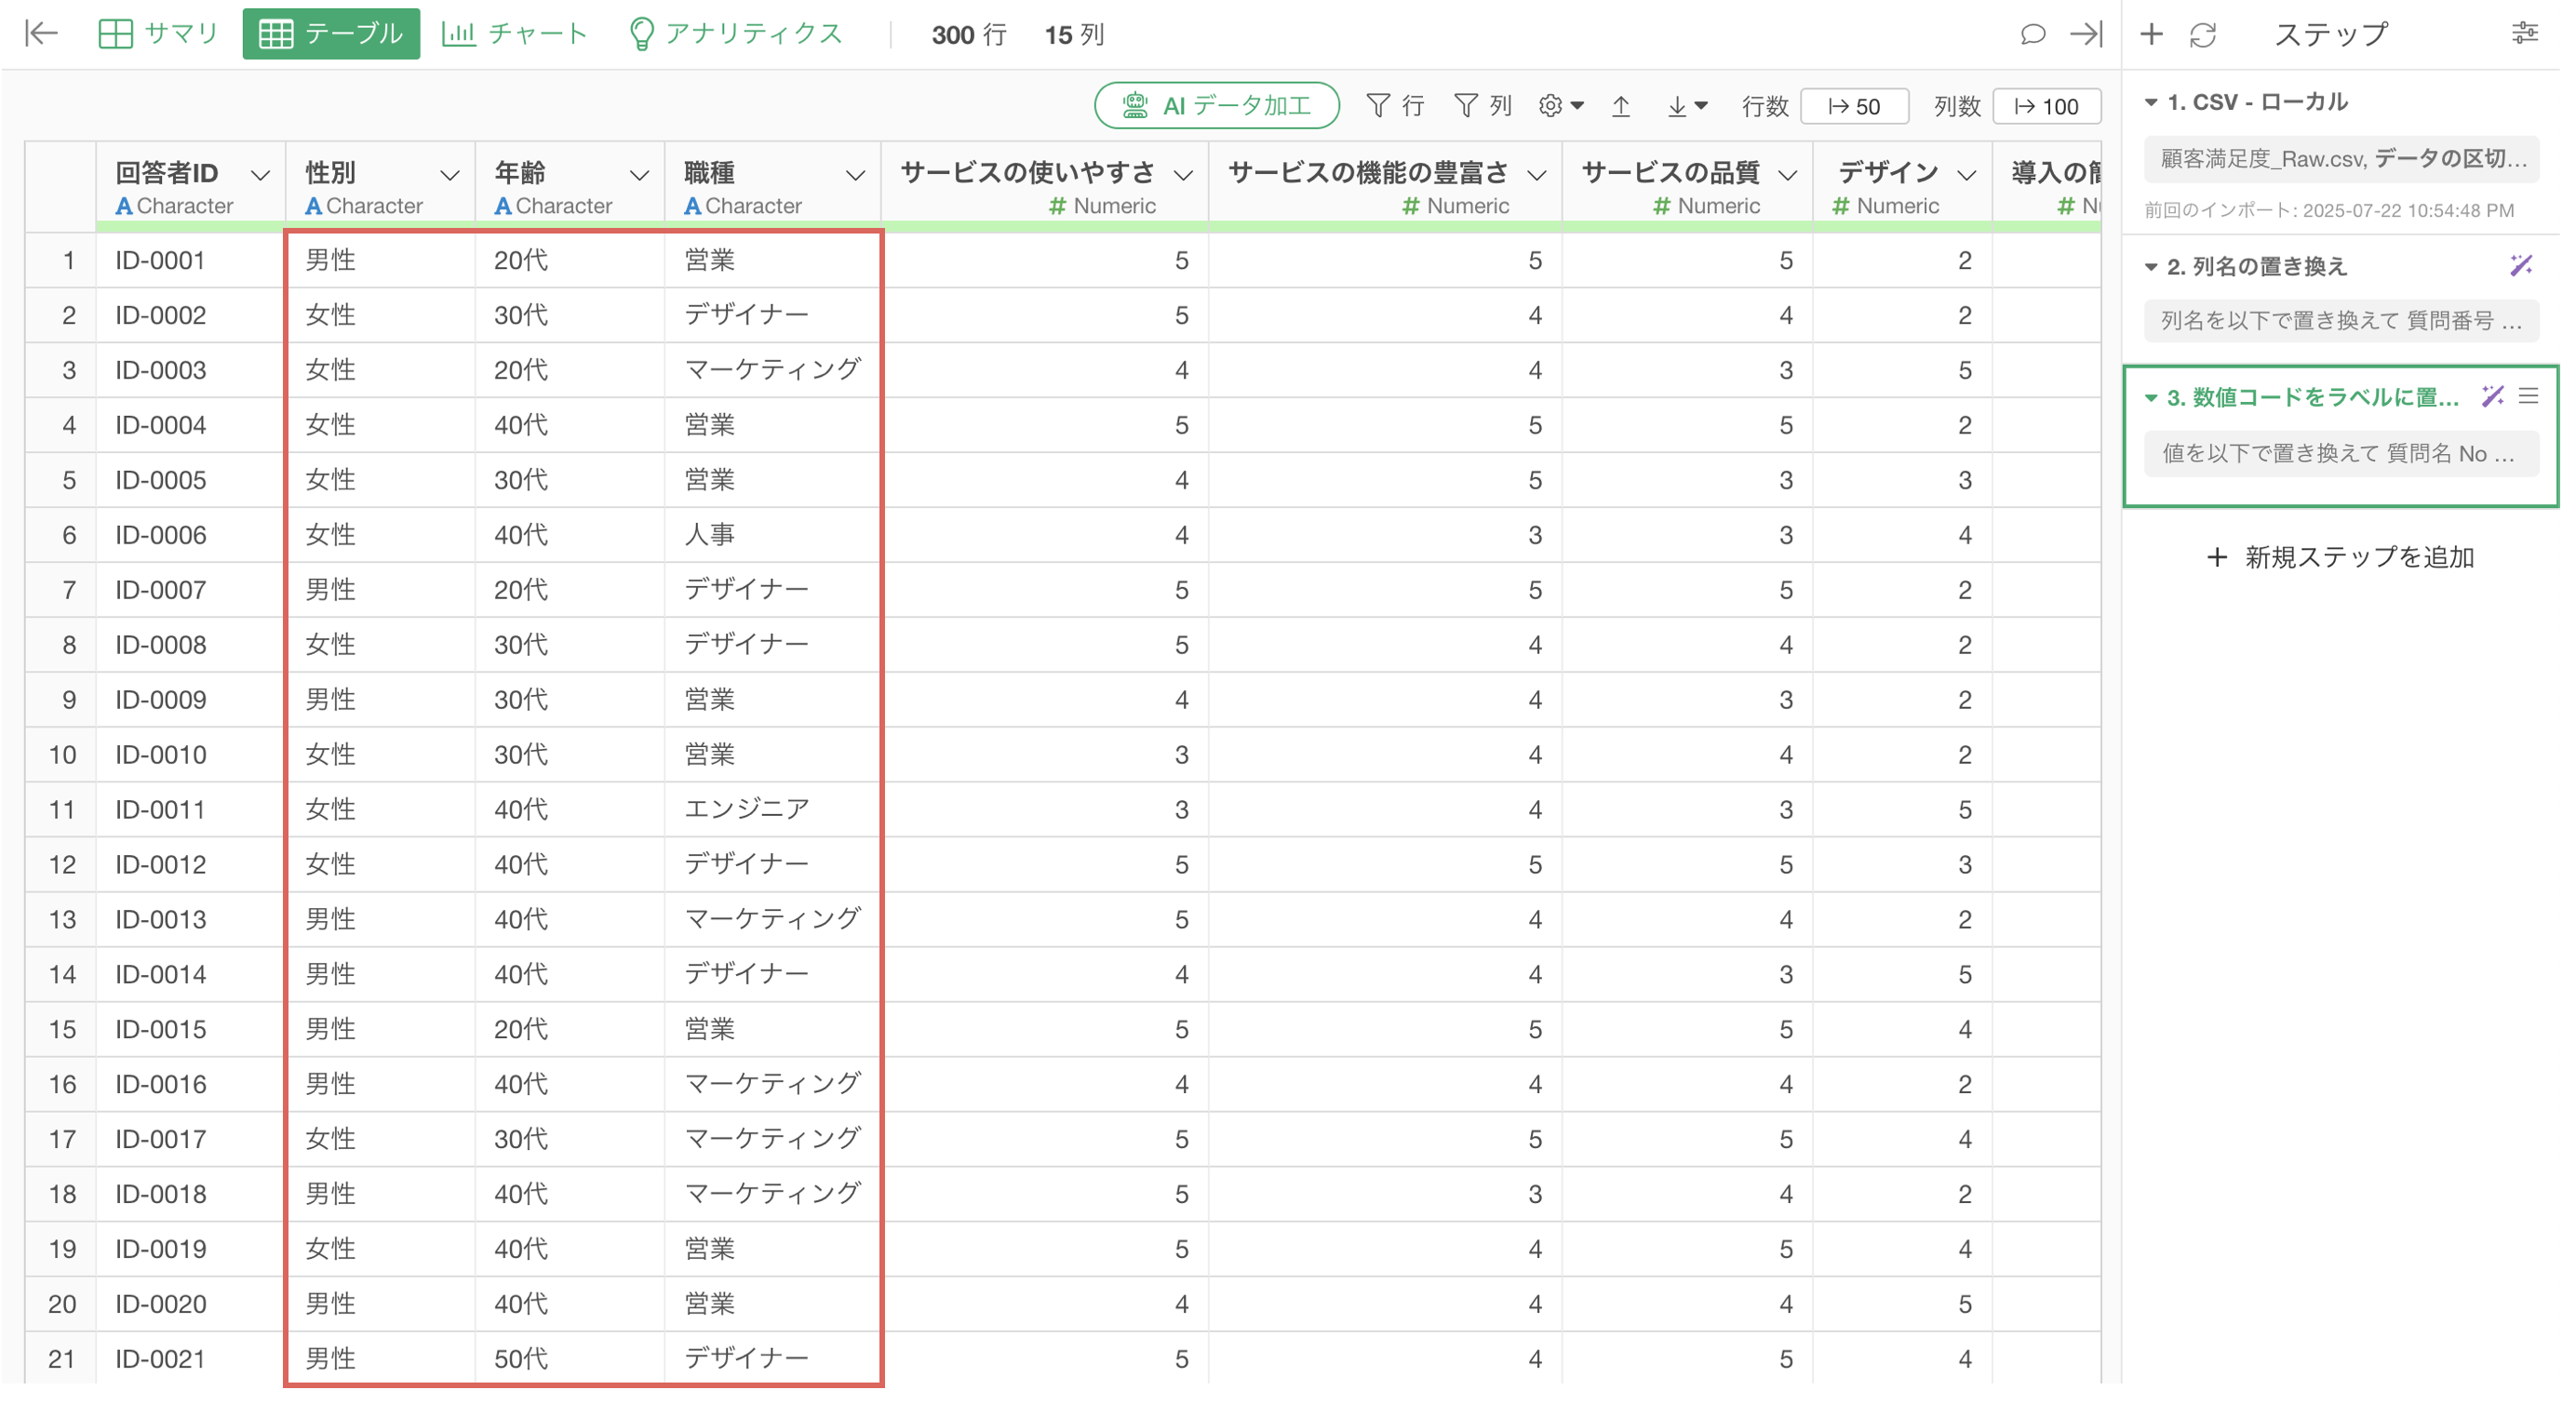Switch to the サマリ tab
Screen dimensions: 2576x1403
(x=159, y=34)
